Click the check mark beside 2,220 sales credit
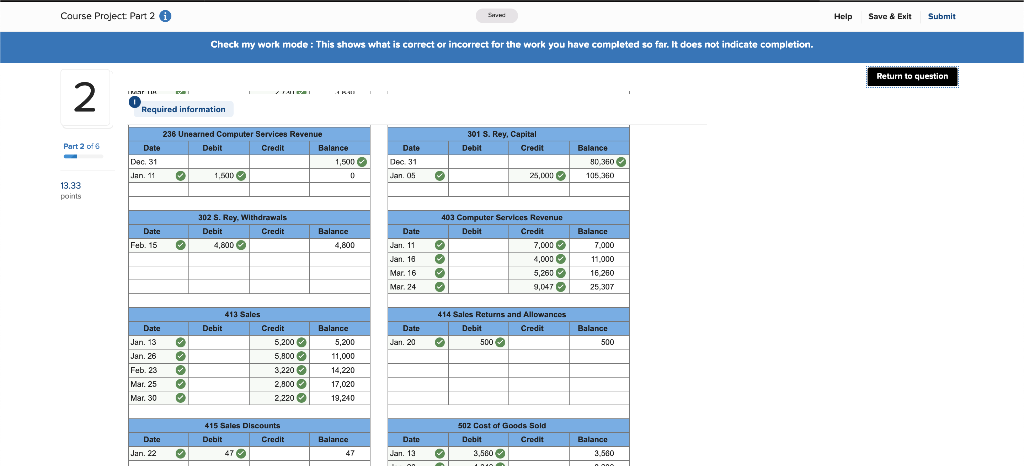 (x=302, y=397)
